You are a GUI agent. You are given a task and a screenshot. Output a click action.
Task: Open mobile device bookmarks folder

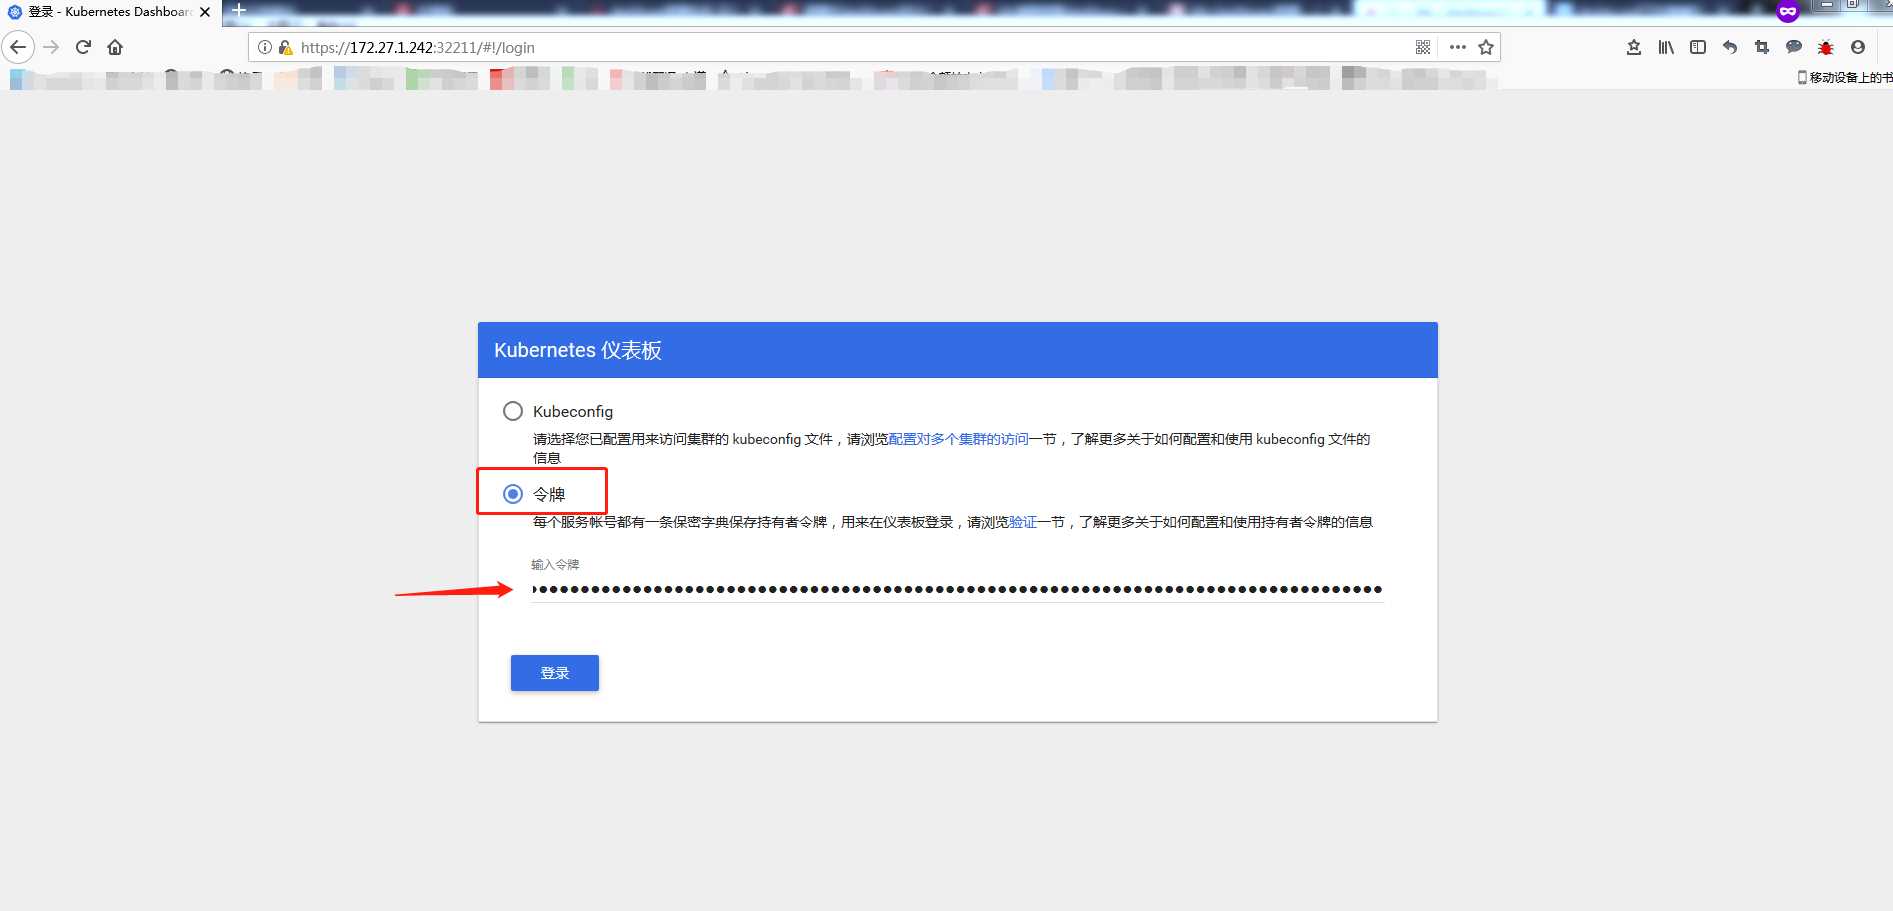coord(1845,77)
